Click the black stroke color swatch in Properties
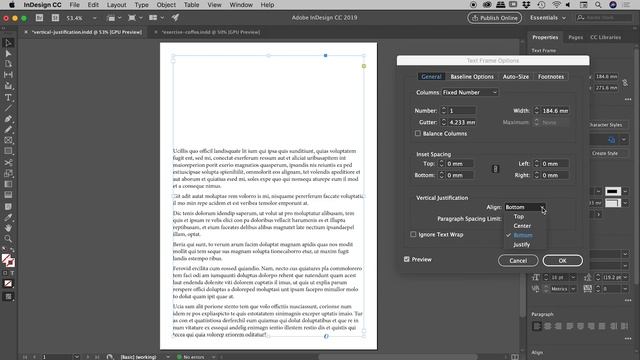 pyautogui.click(x=613, y=191)
